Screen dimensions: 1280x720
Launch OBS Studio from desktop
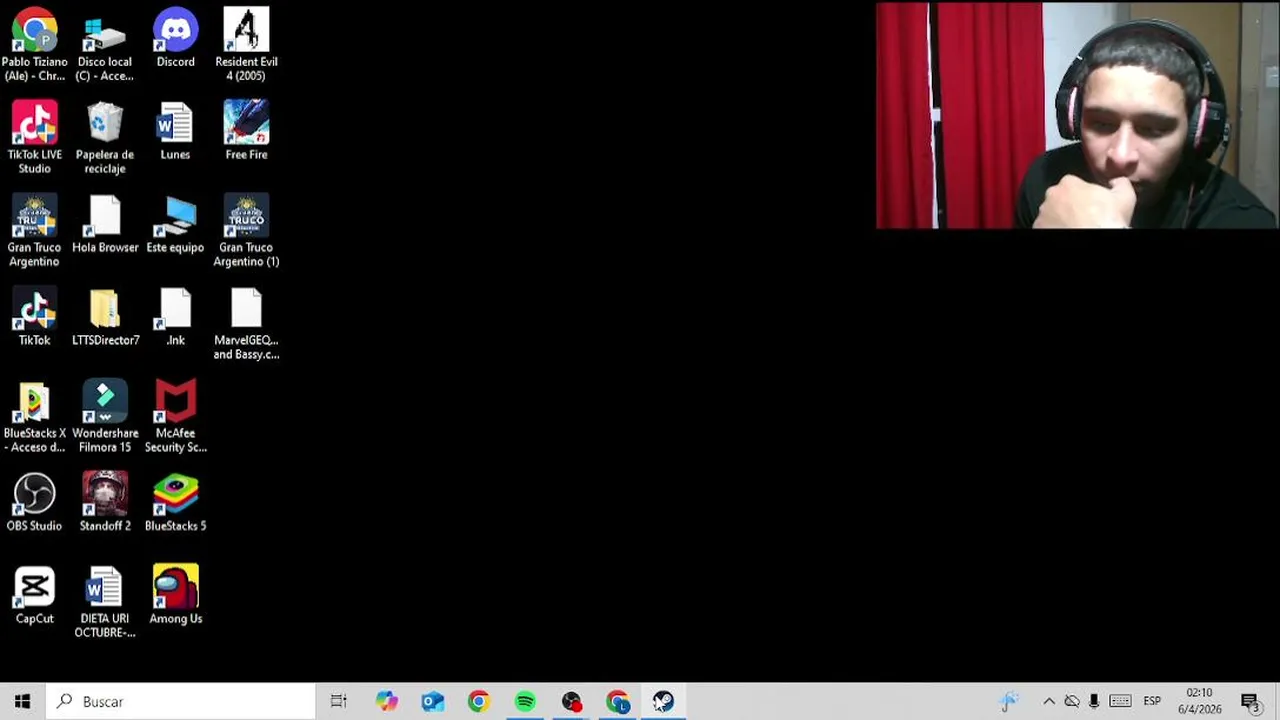point(34,503)
